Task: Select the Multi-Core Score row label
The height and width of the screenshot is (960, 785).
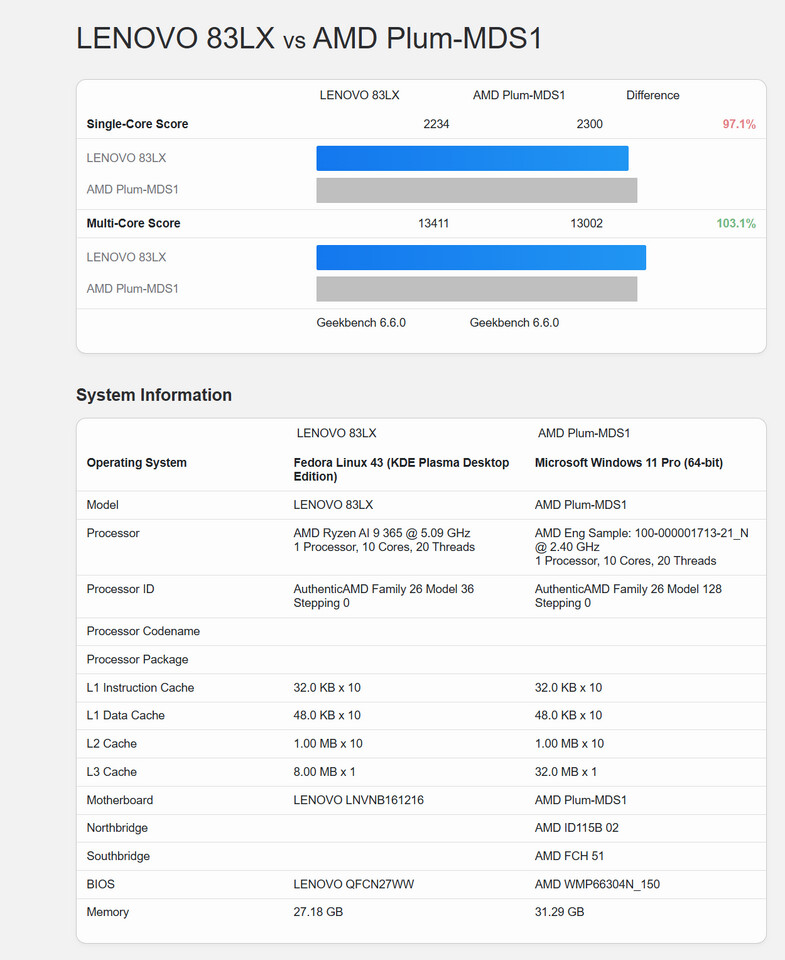Action: point(133,223)
